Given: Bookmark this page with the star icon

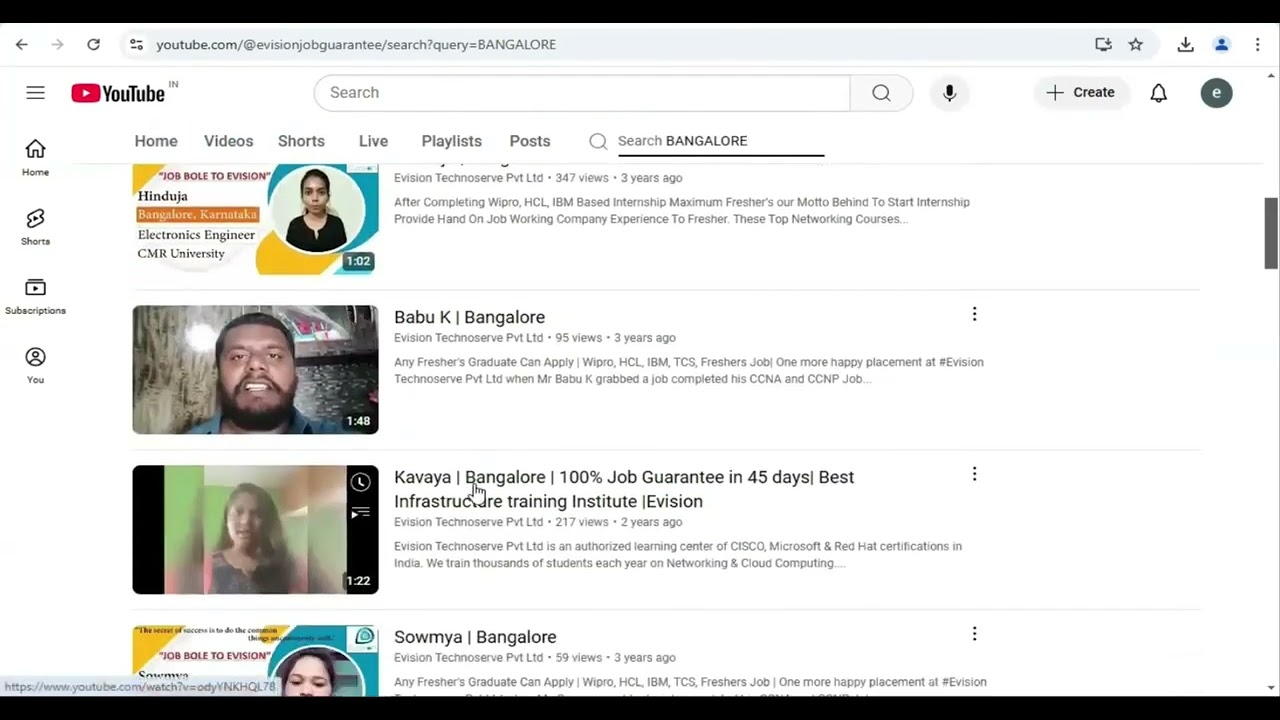Looking at the screenshot, I should [x=1136, y=44].
